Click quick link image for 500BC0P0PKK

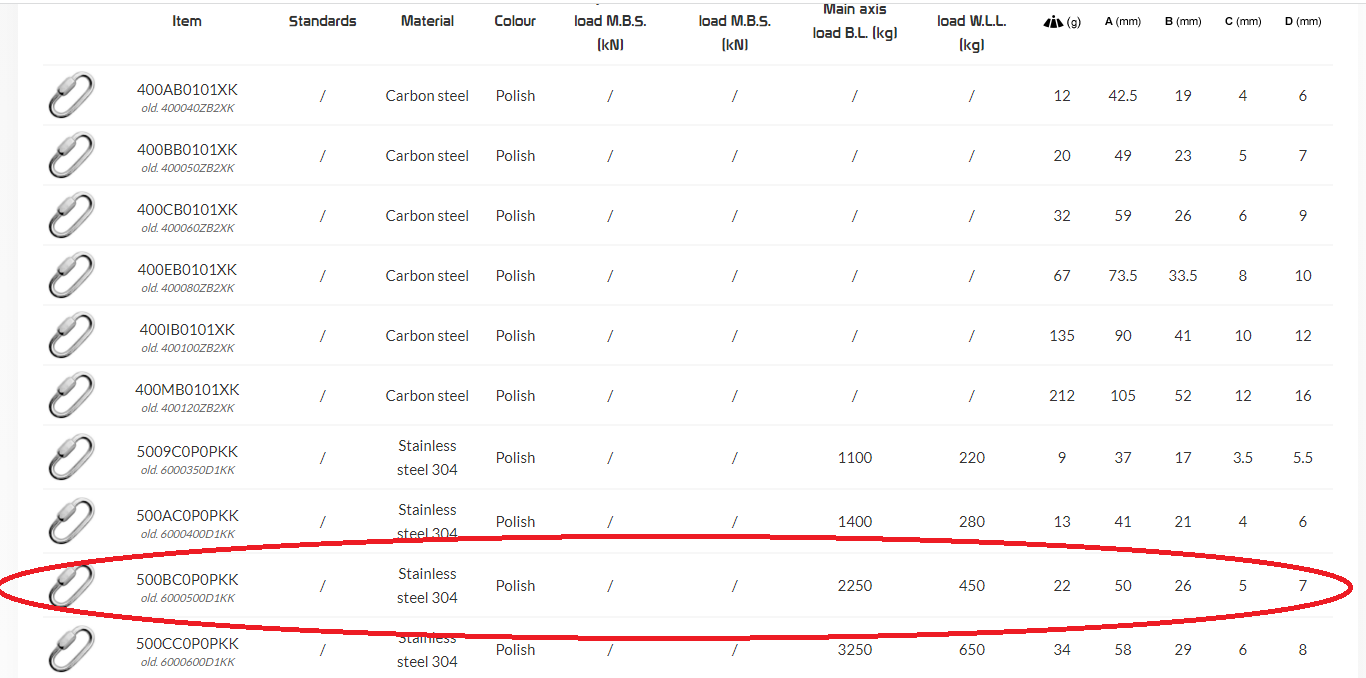70,586
